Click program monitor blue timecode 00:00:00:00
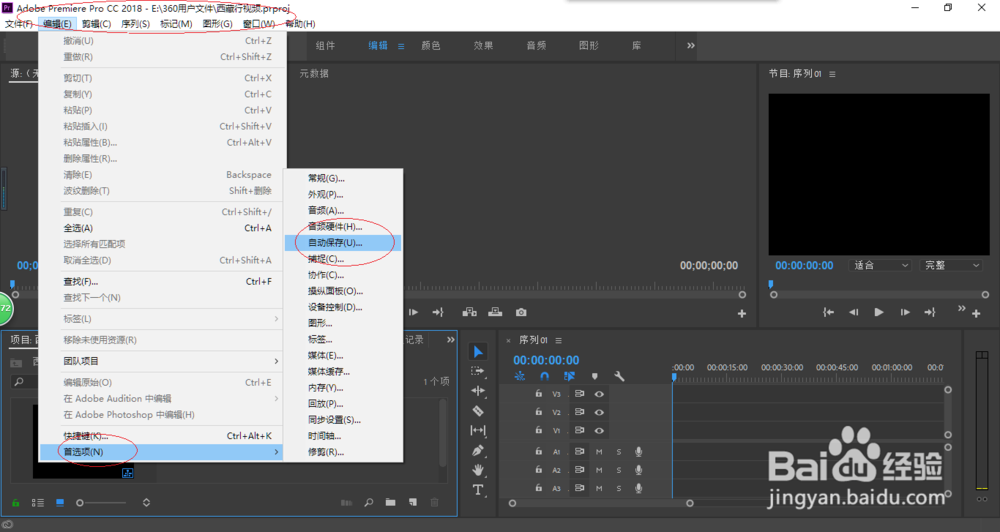The width and height of the screenshot is (1000, 532). [804, 265]
